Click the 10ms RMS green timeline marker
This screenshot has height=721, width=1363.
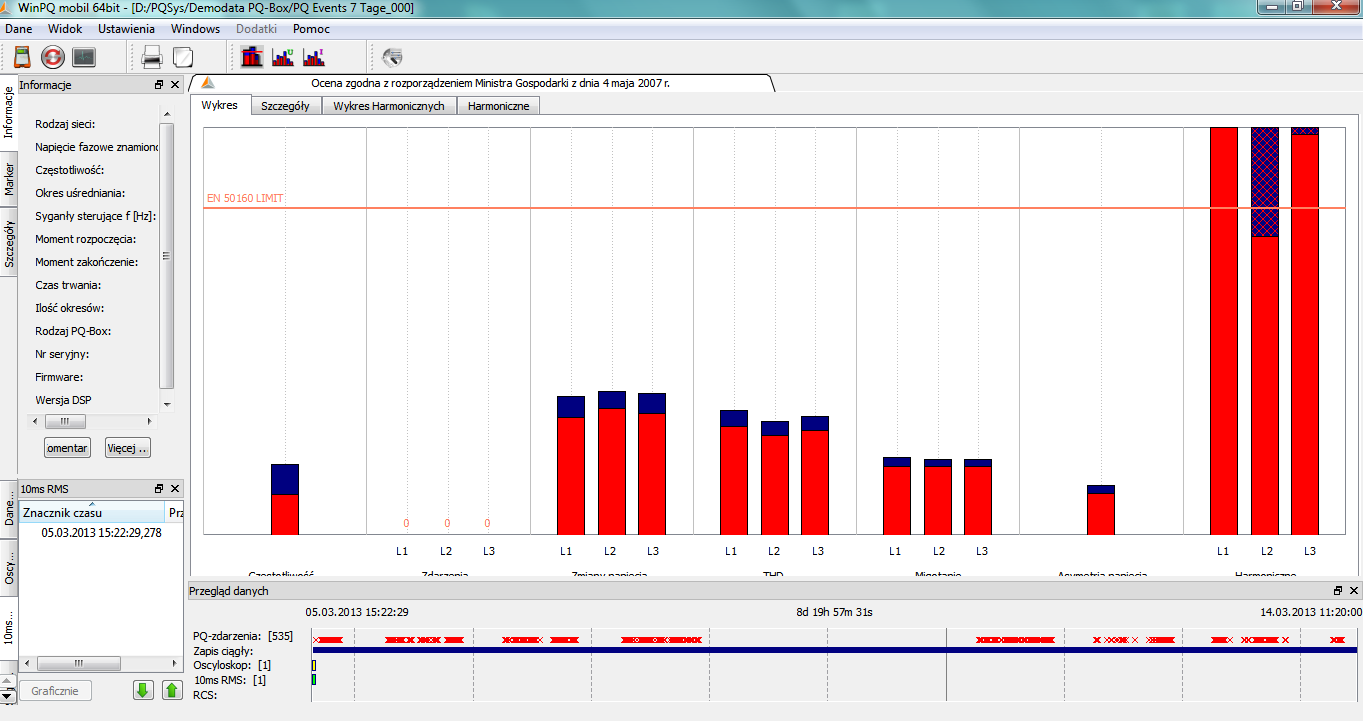[x=314, y=680]
